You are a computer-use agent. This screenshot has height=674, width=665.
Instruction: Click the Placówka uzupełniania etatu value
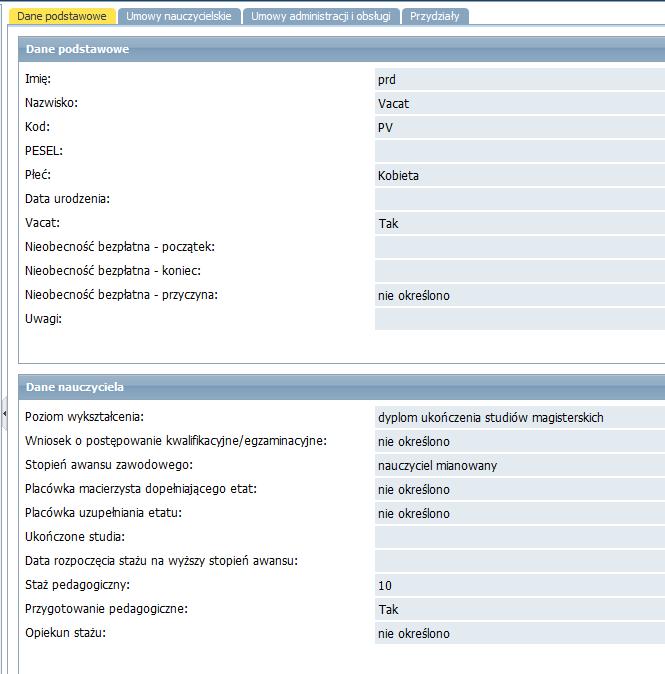(520, 514)
